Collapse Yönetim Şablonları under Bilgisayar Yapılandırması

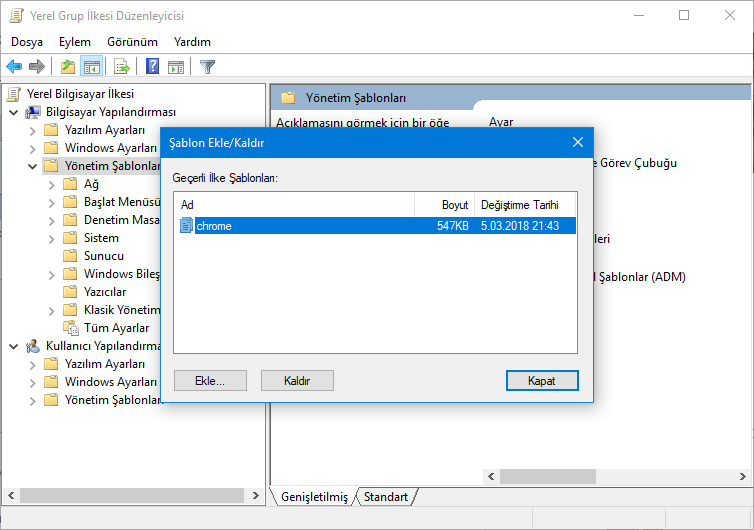(32, 166)
